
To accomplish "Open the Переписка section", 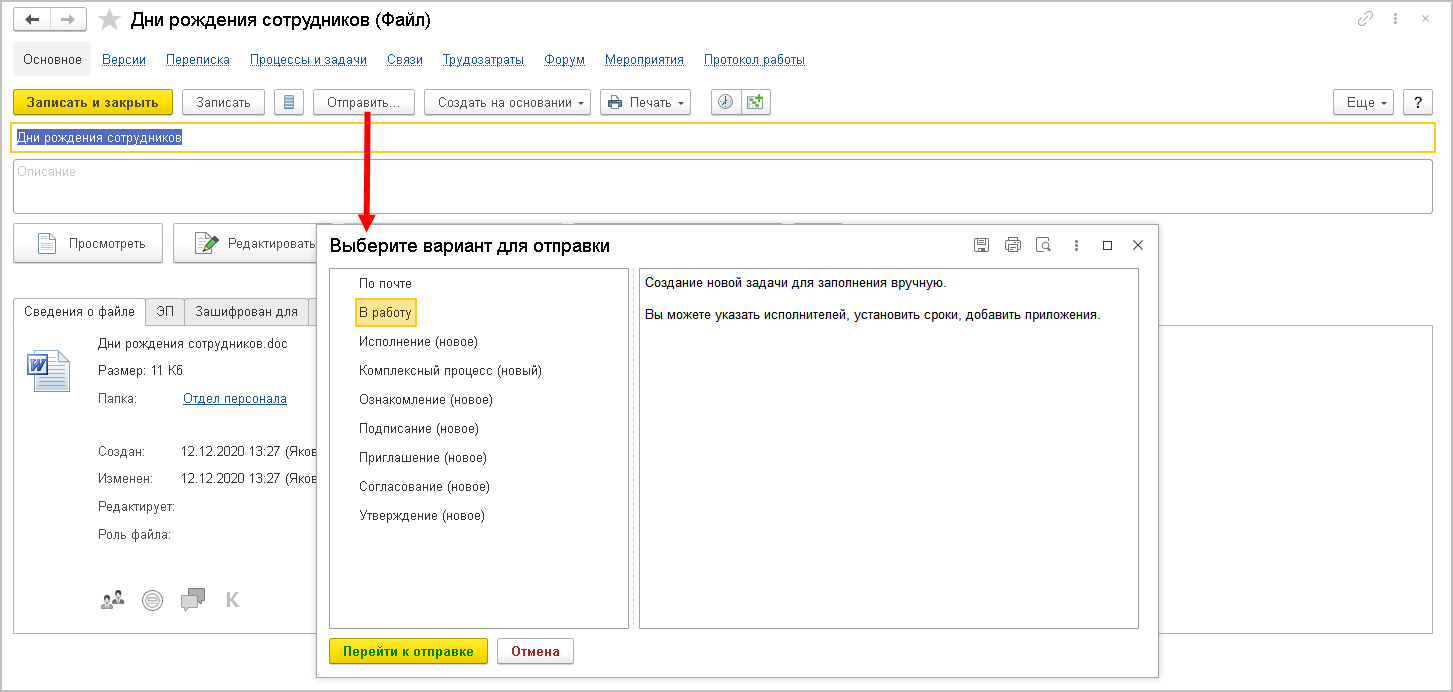I will coord(198,60).
